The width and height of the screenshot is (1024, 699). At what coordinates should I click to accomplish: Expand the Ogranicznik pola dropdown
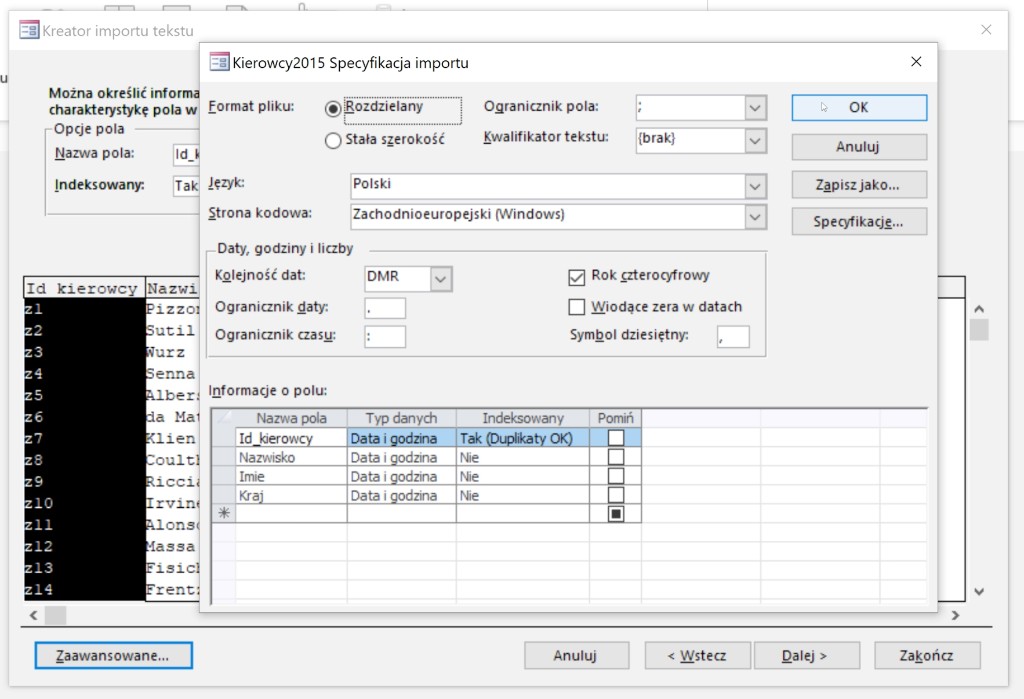pyautogui.click(x=755, y=108)
